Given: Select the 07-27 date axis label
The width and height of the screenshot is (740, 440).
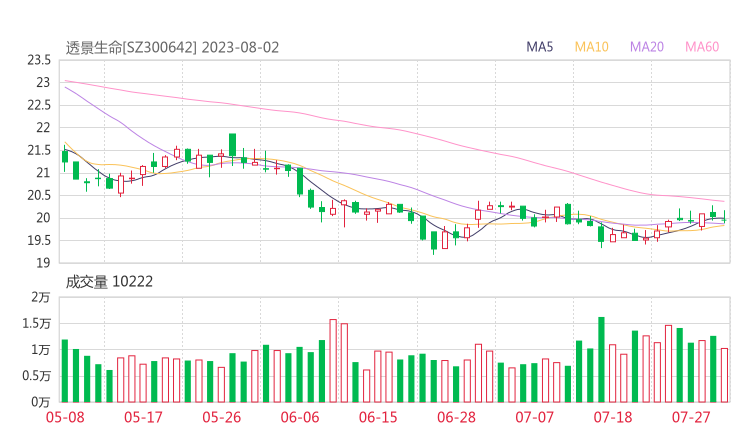Looking at the screenshot, I should (x=691, y=417).
